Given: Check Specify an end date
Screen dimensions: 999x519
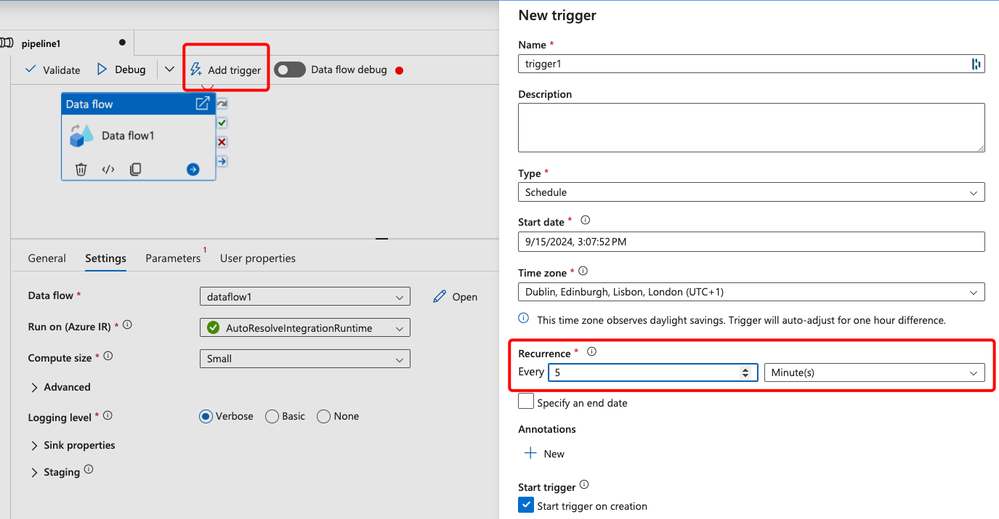Looking at the screenshot, I should [x=526, y=401].
